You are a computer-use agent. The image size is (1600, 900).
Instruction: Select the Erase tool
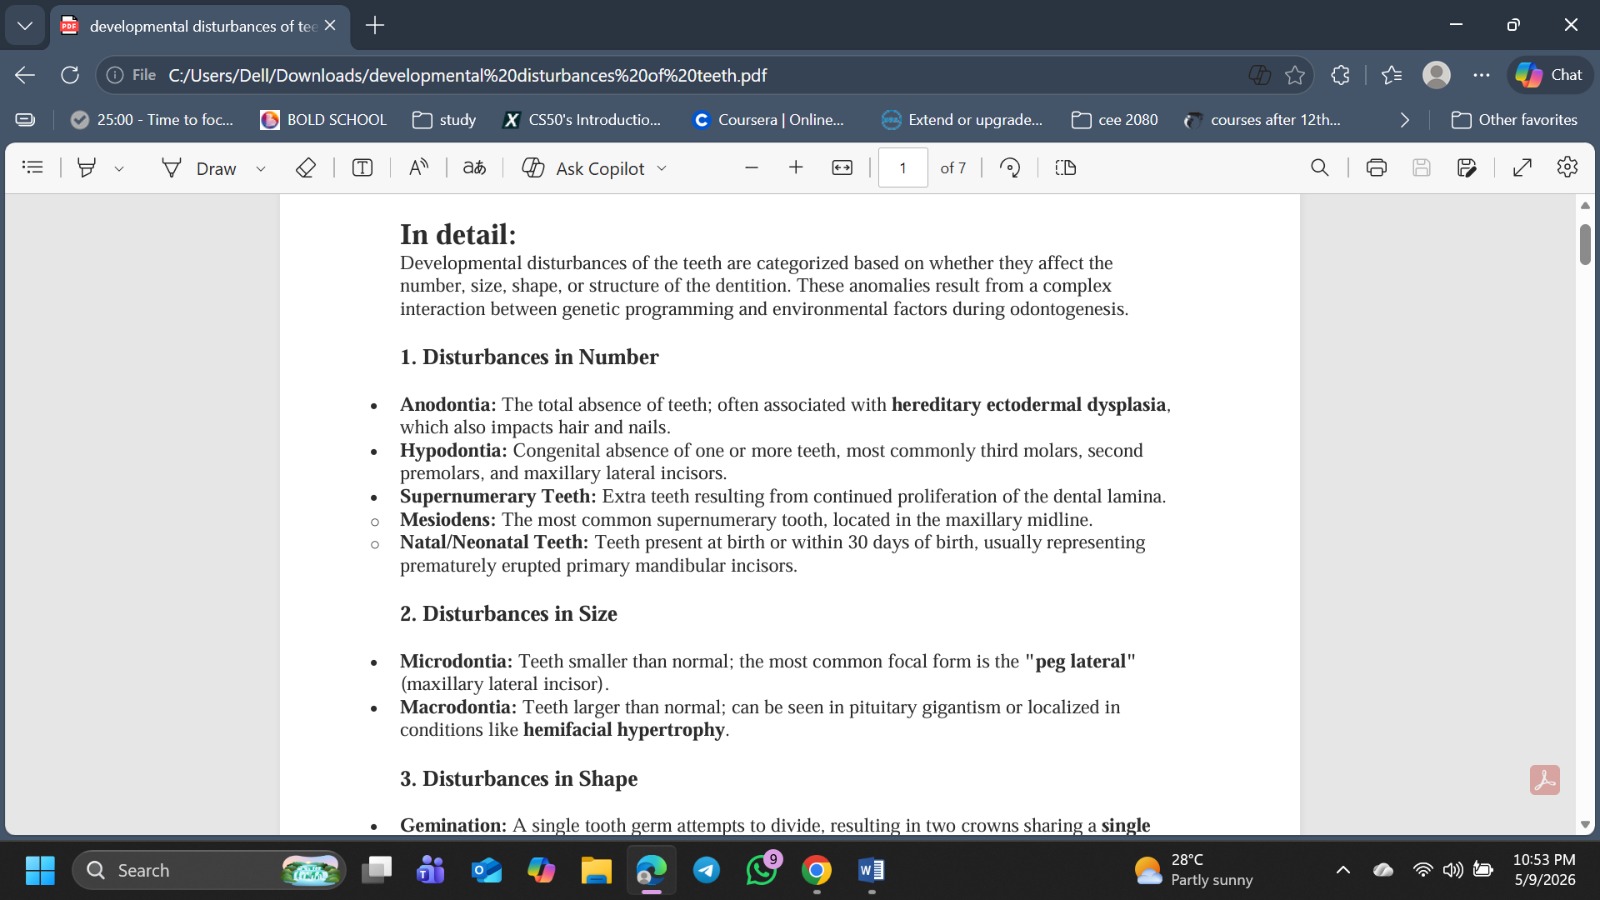coord(306,168)
